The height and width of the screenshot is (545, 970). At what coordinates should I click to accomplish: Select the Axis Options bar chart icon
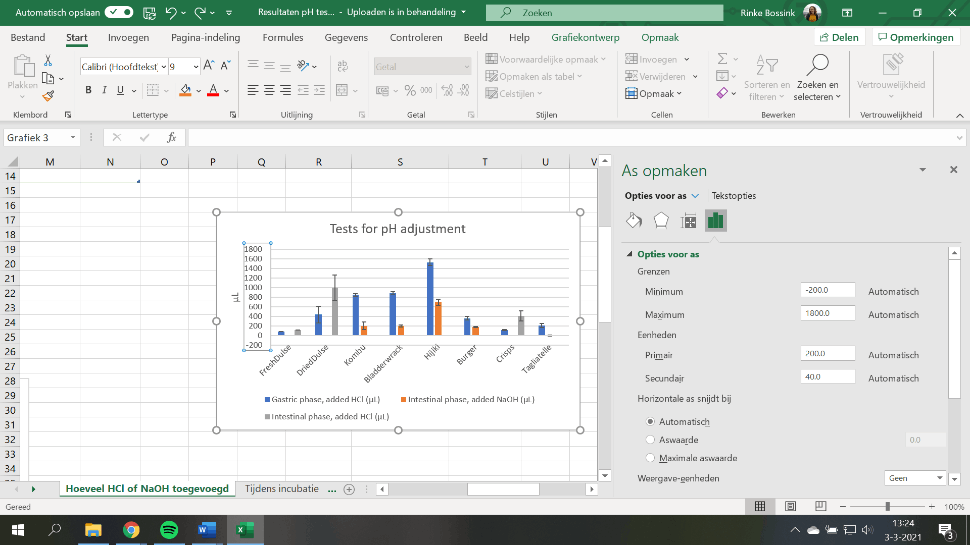[715, 221]
